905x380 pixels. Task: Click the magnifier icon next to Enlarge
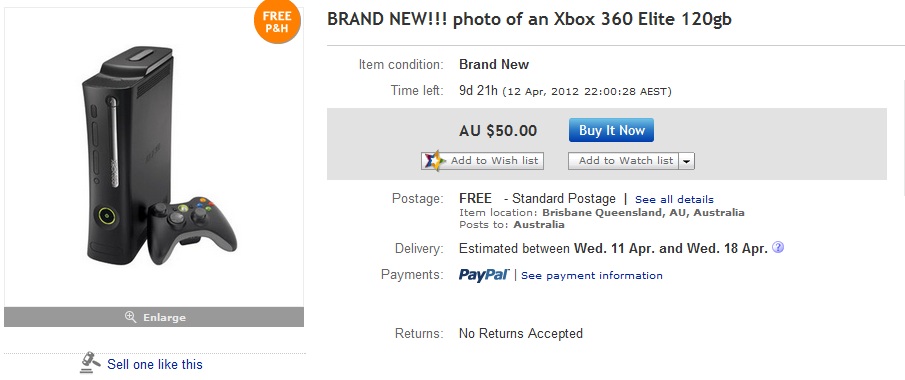[130, 316]
